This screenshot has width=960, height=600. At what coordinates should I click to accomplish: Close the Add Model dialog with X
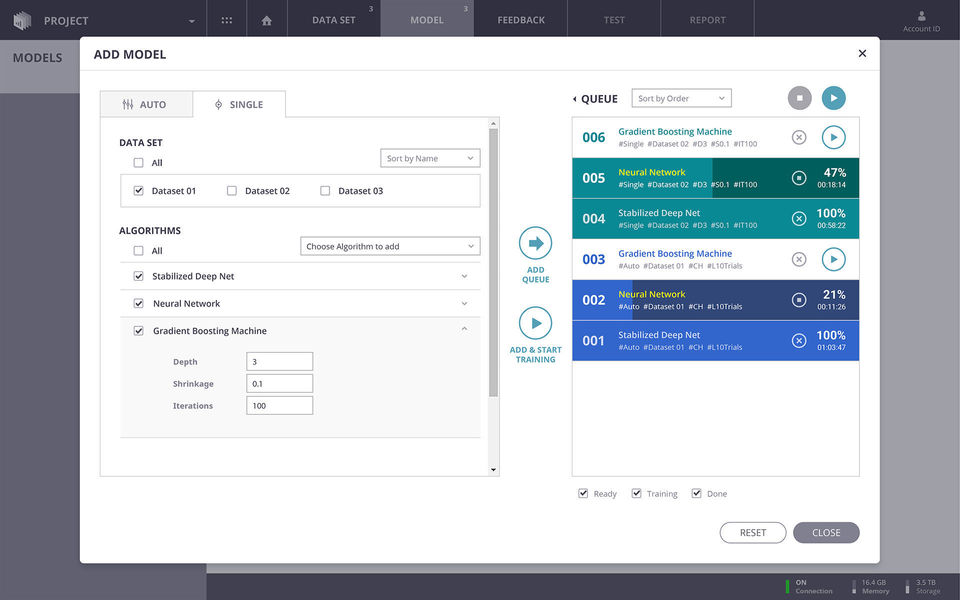(862, 53)
